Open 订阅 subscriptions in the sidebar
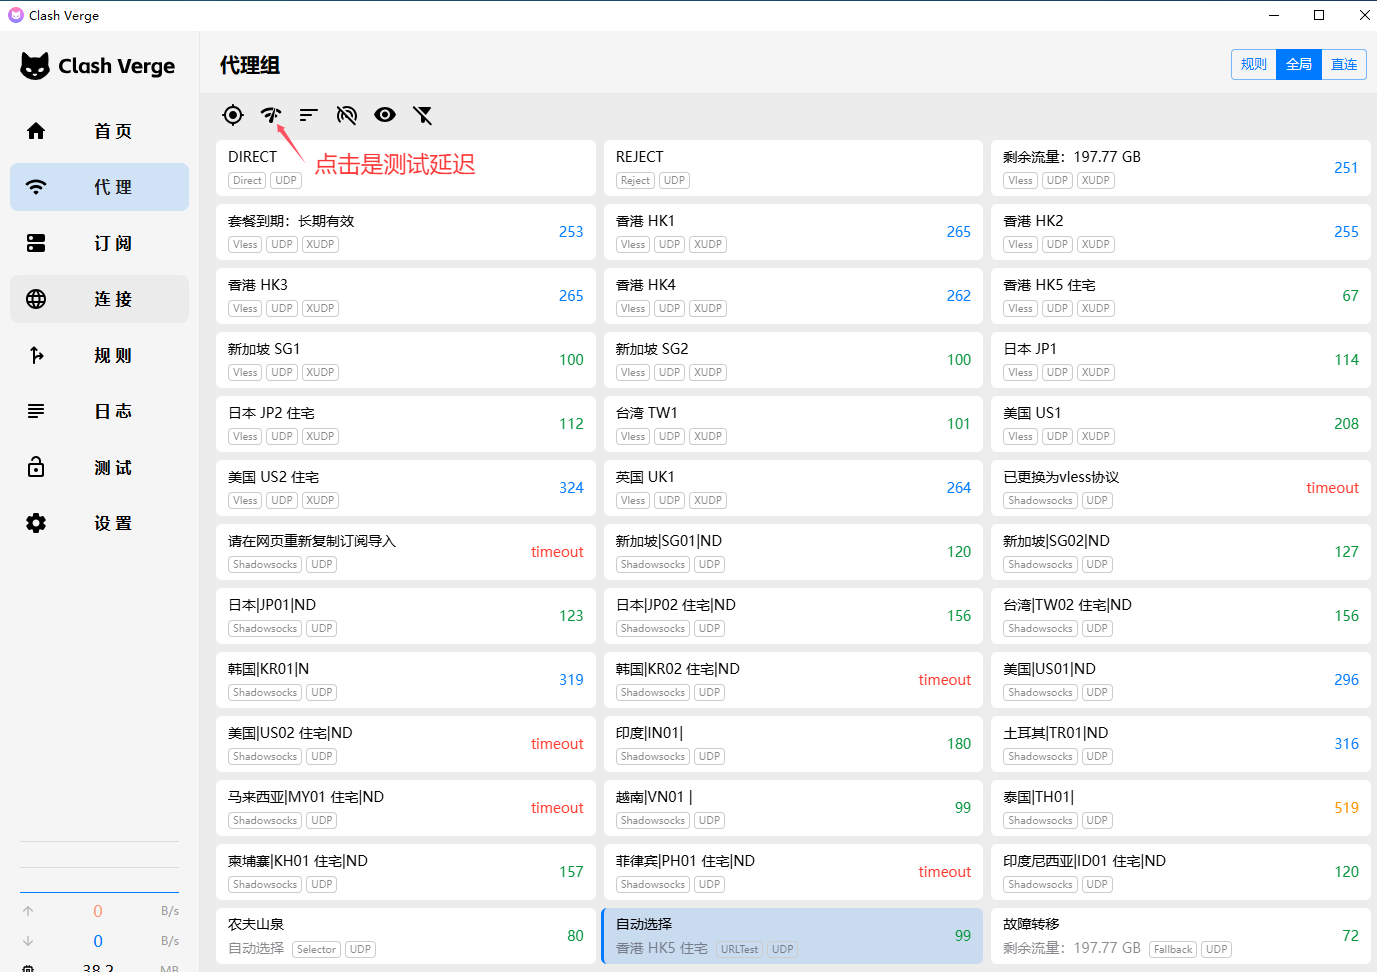The image size is (1377, 972). (x=99, y=243)
